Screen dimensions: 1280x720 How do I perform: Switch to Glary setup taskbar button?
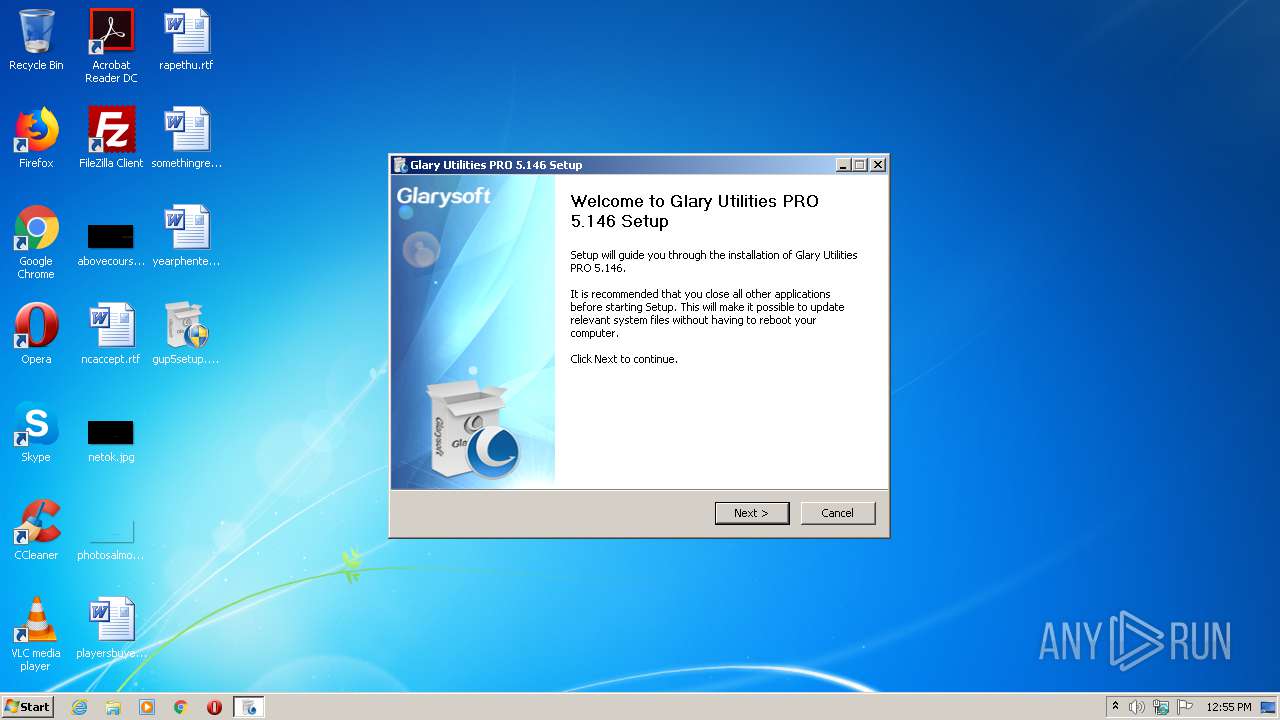249,707
